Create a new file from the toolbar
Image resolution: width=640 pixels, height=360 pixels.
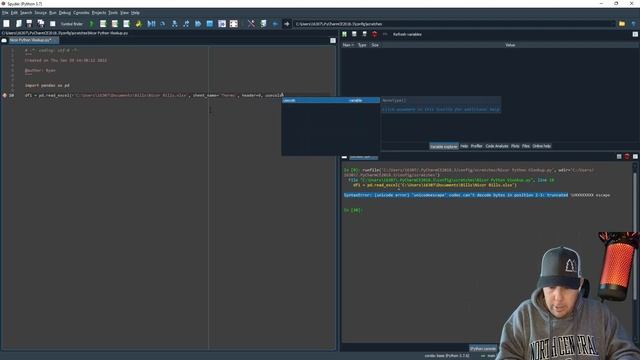6,24
